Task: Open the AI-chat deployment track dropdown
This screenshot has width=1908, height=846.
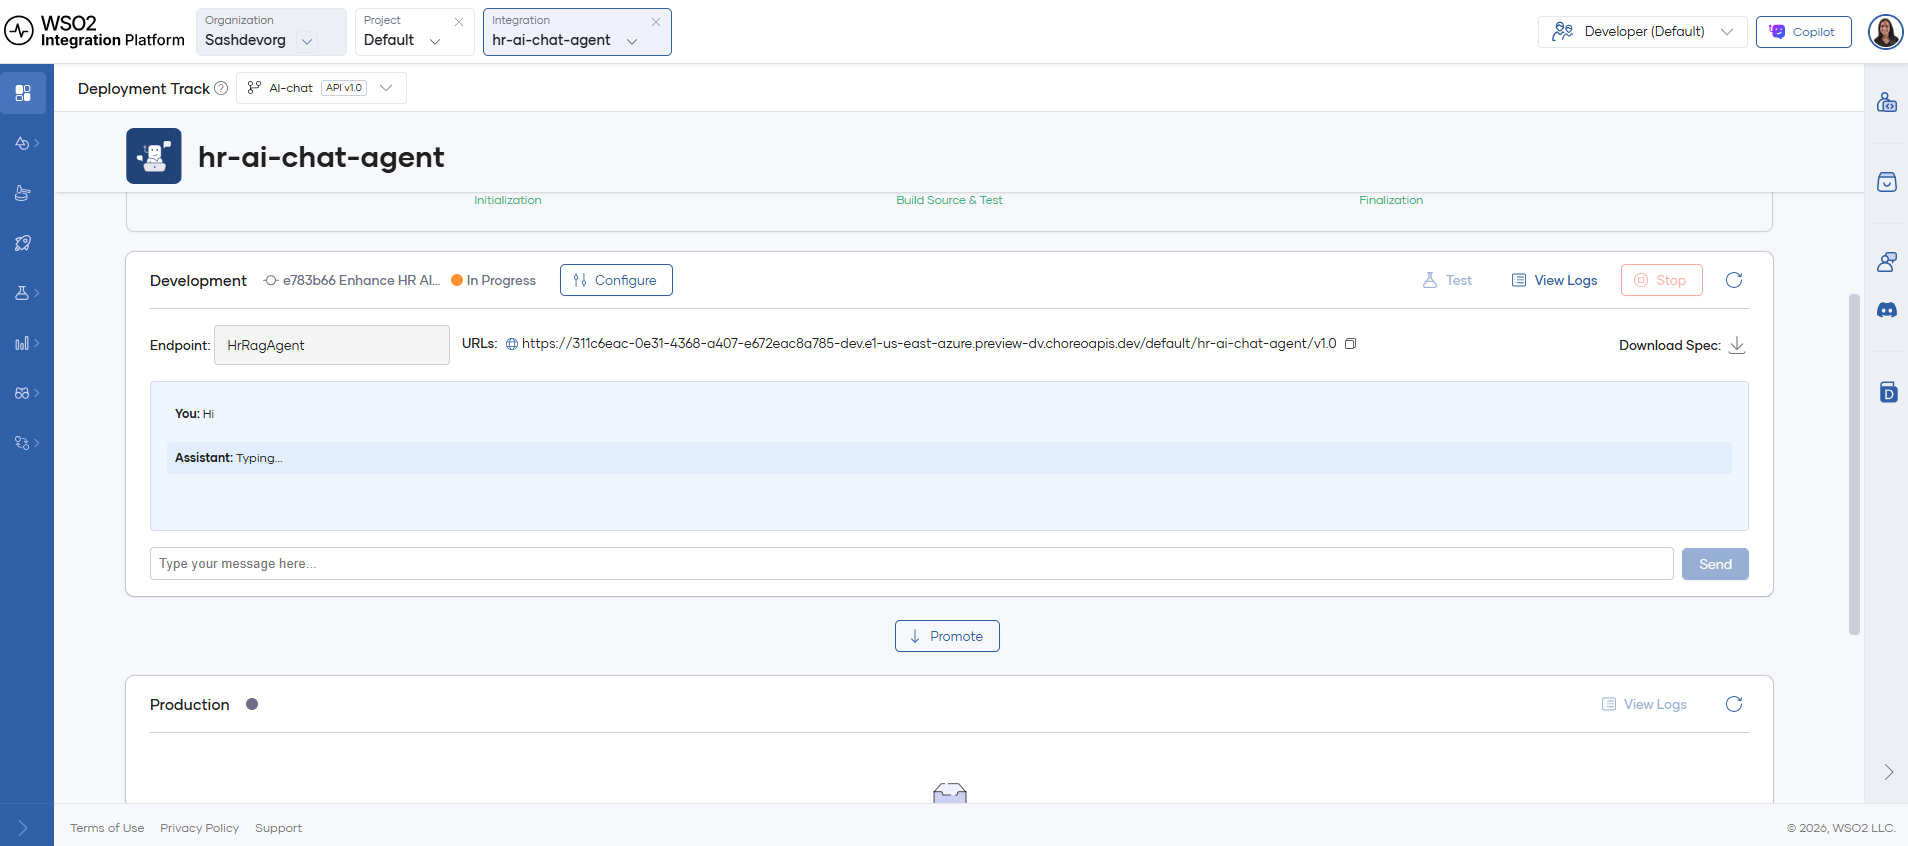Action: tap(321, 88)
